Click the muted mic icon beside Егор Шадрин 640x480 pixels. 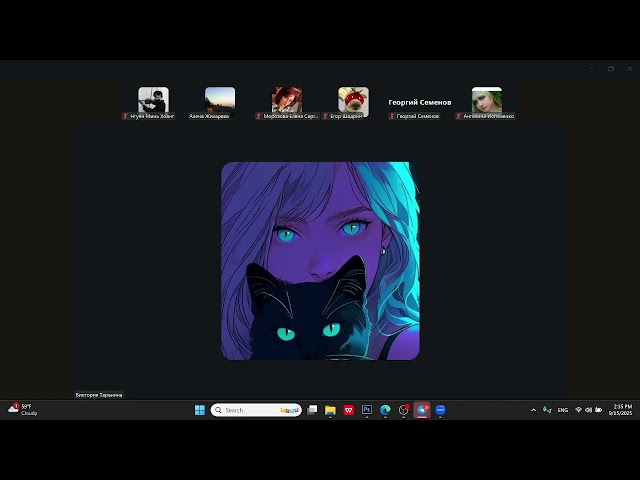(325, 116)
